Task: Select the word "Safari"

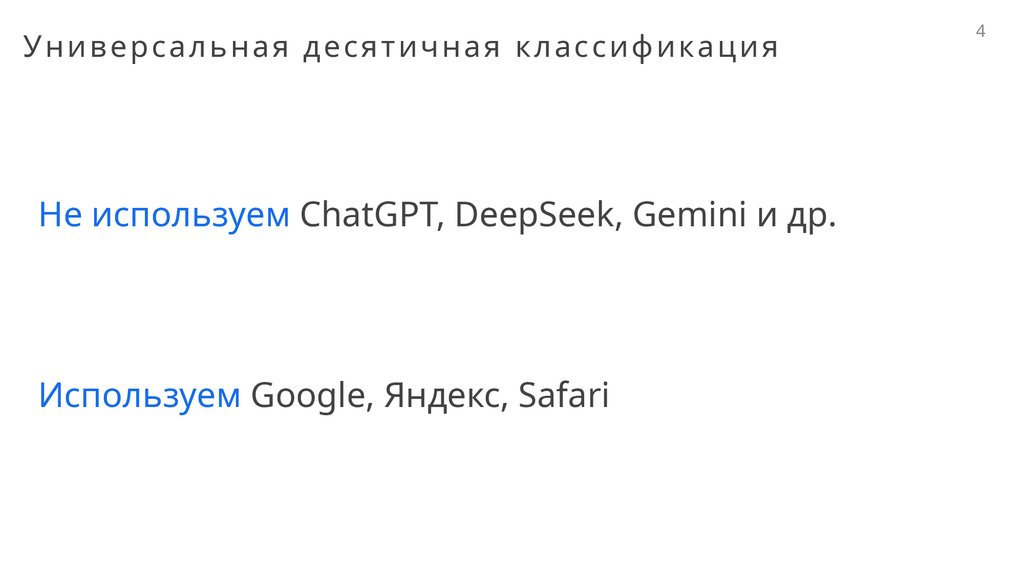Action: coord(563,396)
